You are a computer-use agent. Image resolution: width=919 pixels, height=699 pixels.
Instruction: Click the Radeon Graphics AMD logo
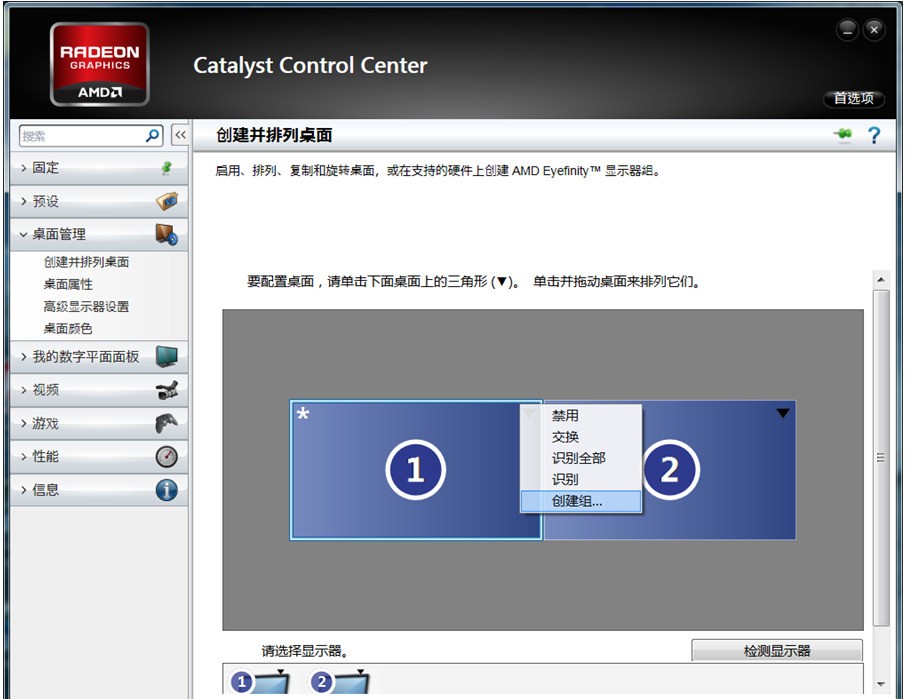(100, 64)
